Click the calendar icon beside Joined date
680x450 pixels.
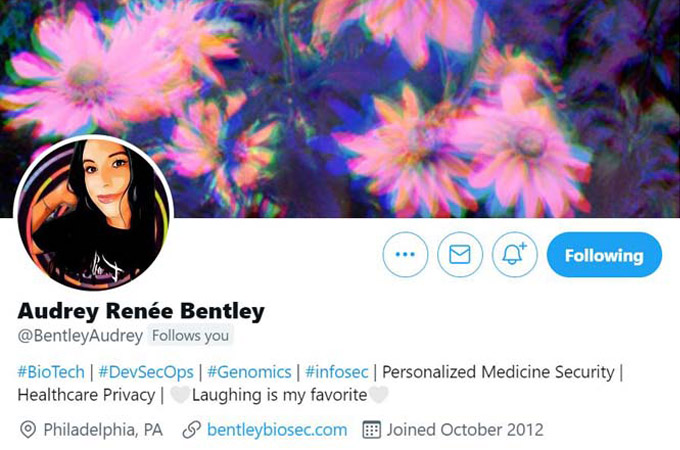[x=372, y=430]
